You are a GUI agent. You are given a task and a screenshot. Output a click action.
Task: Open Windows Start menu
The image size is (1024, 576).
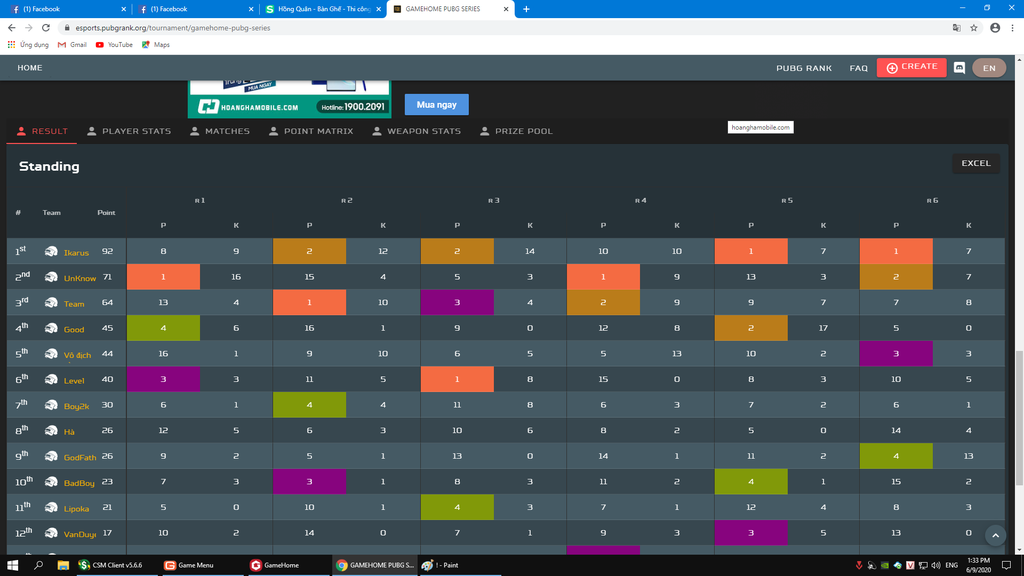[x=12, y=565]
